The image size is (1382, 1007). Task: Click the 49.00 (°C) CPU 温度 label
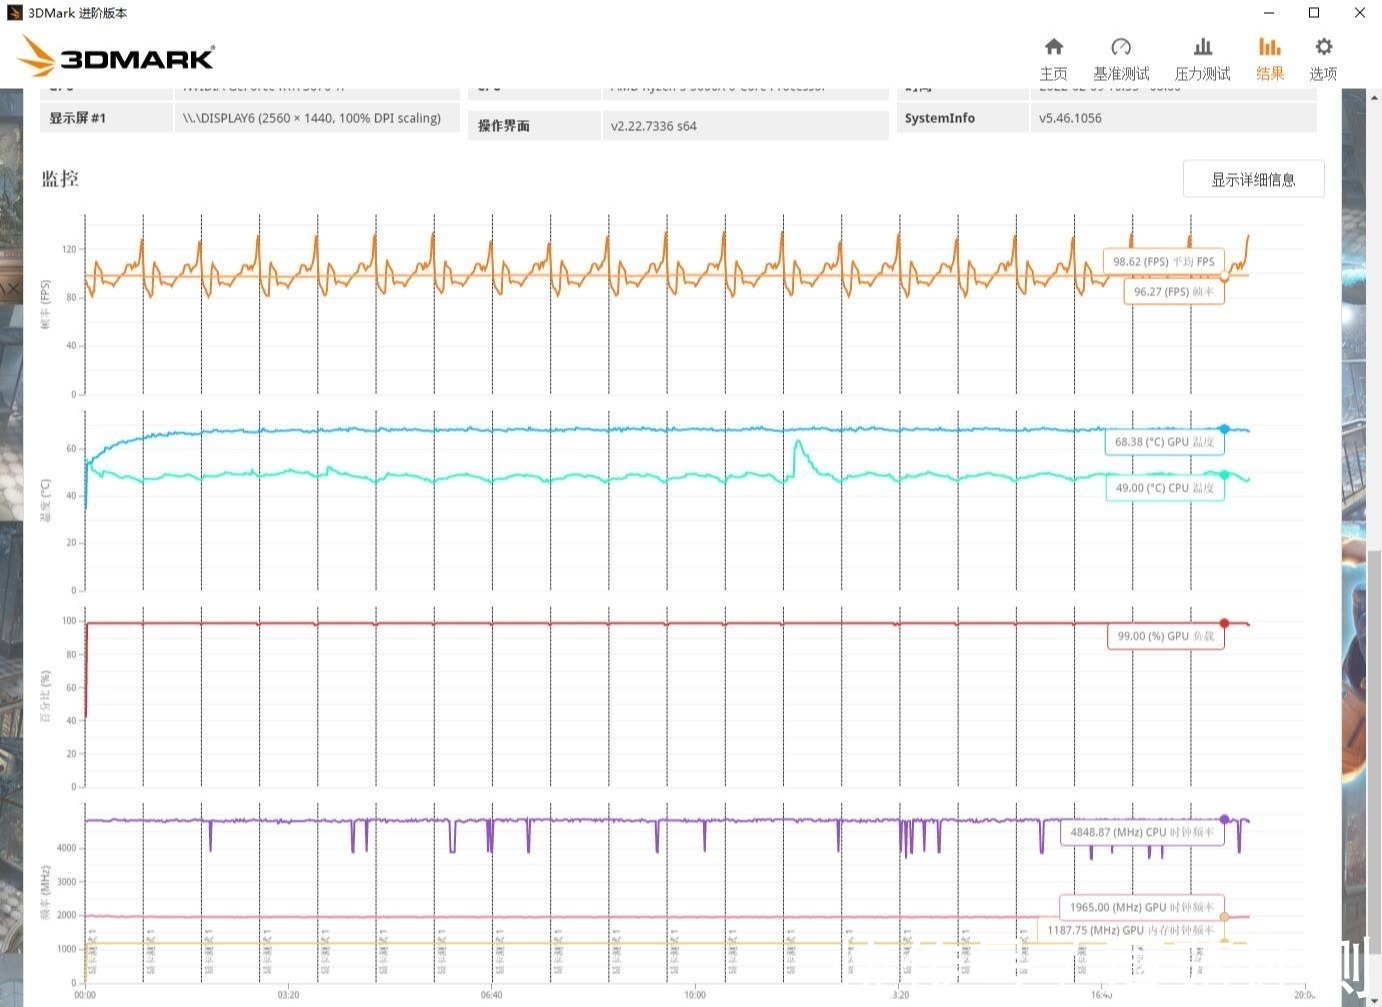(1164, 488)
